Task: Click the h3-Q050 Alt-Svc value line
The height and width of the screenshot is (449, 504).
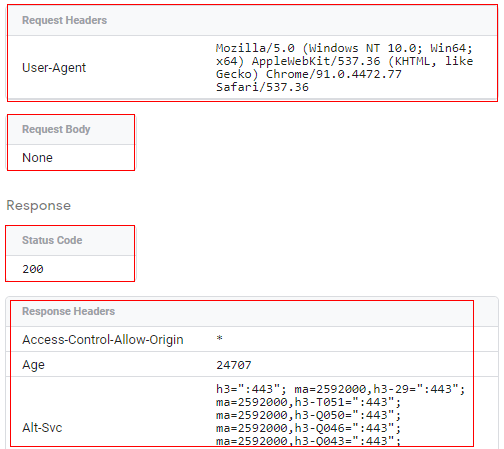Action: [x=308, y=415]
